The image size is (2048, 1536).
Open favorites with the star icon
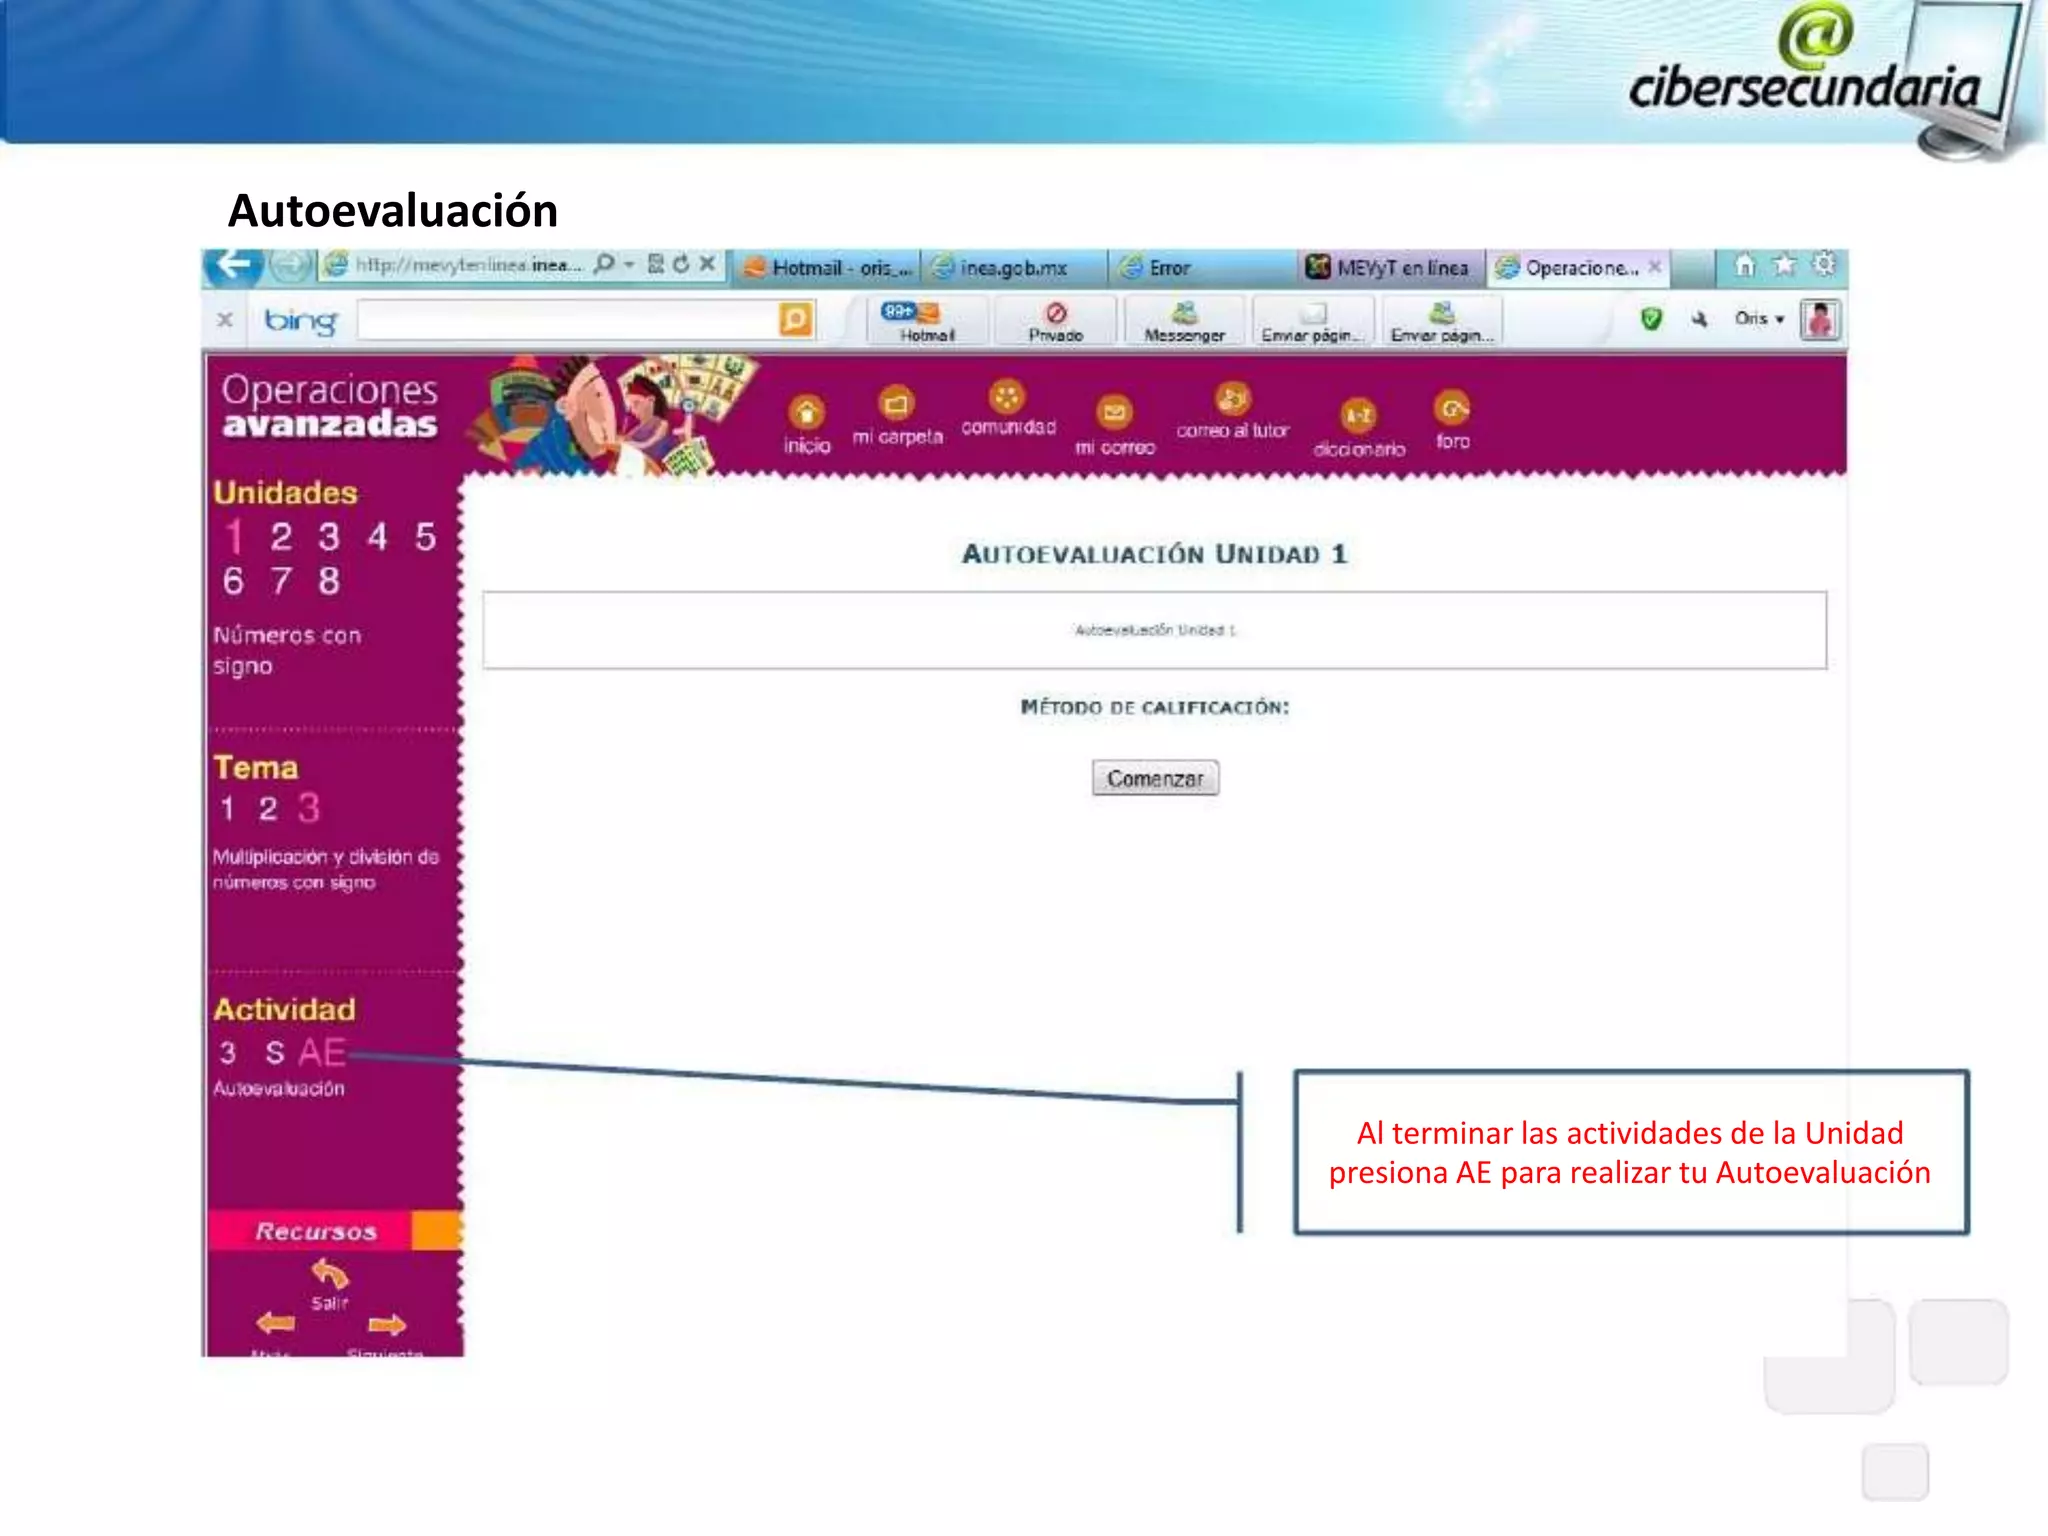(x=1785, y=265)
